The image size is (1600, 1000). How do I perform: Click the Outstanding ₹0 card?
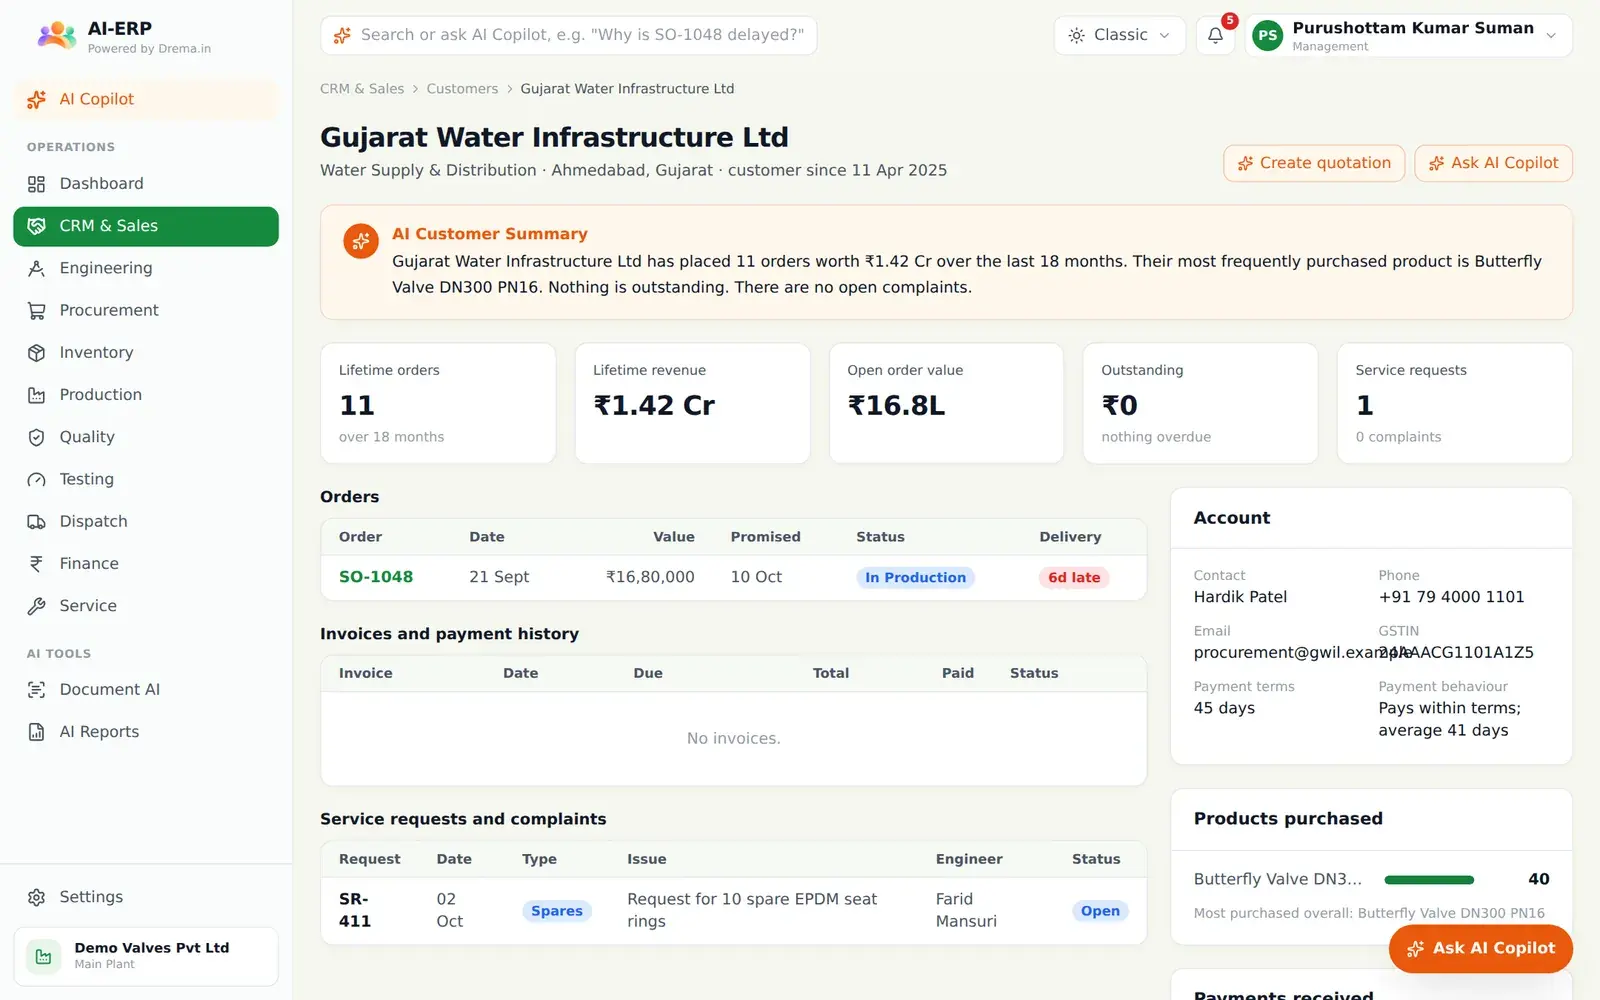coord(1200,403)
